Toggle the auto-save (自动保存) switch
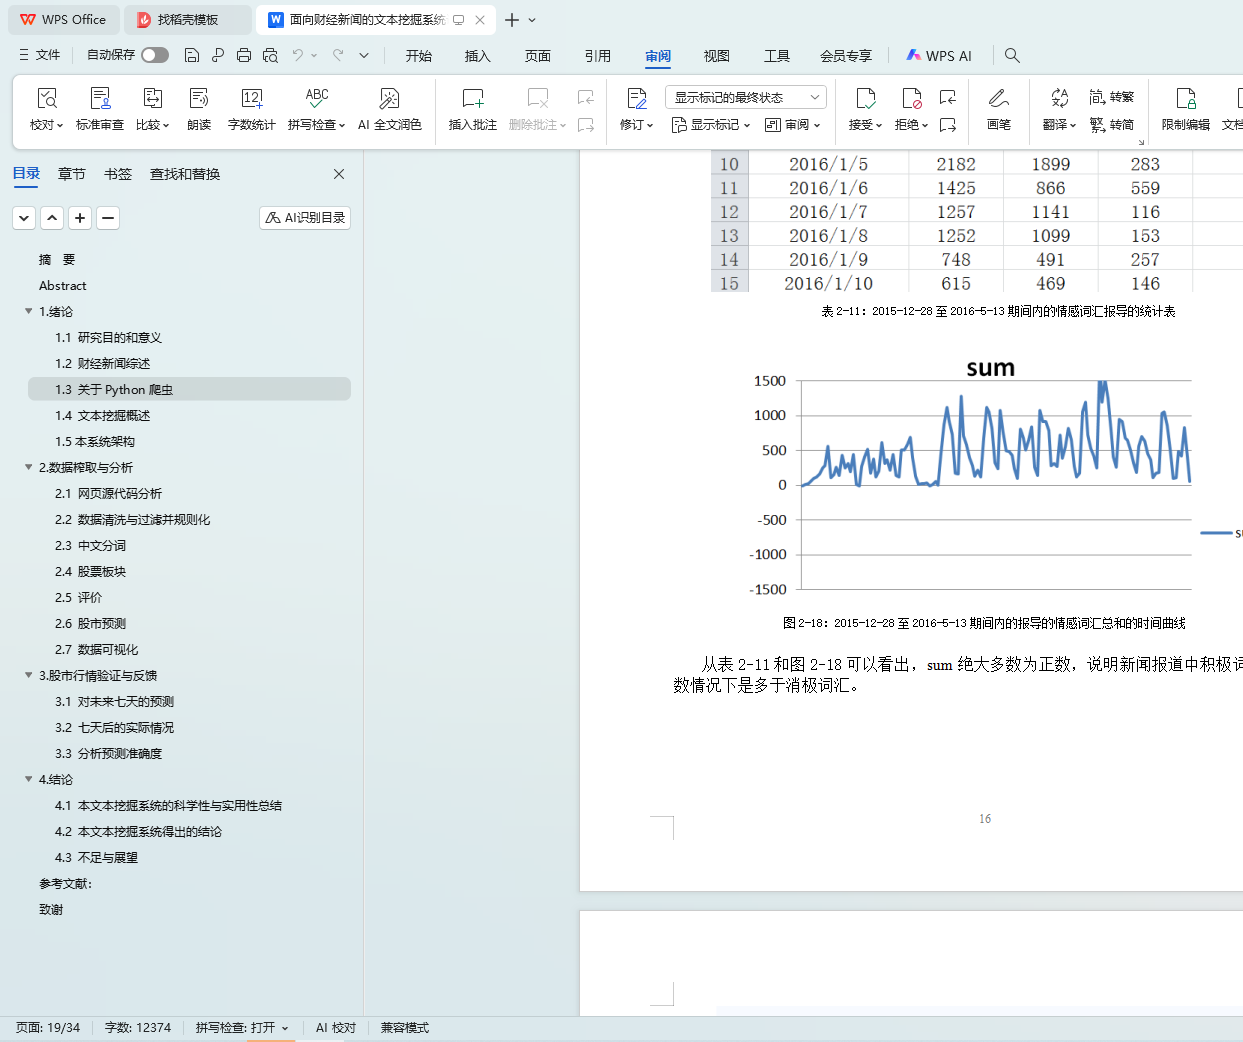 (x=155, y=55)
